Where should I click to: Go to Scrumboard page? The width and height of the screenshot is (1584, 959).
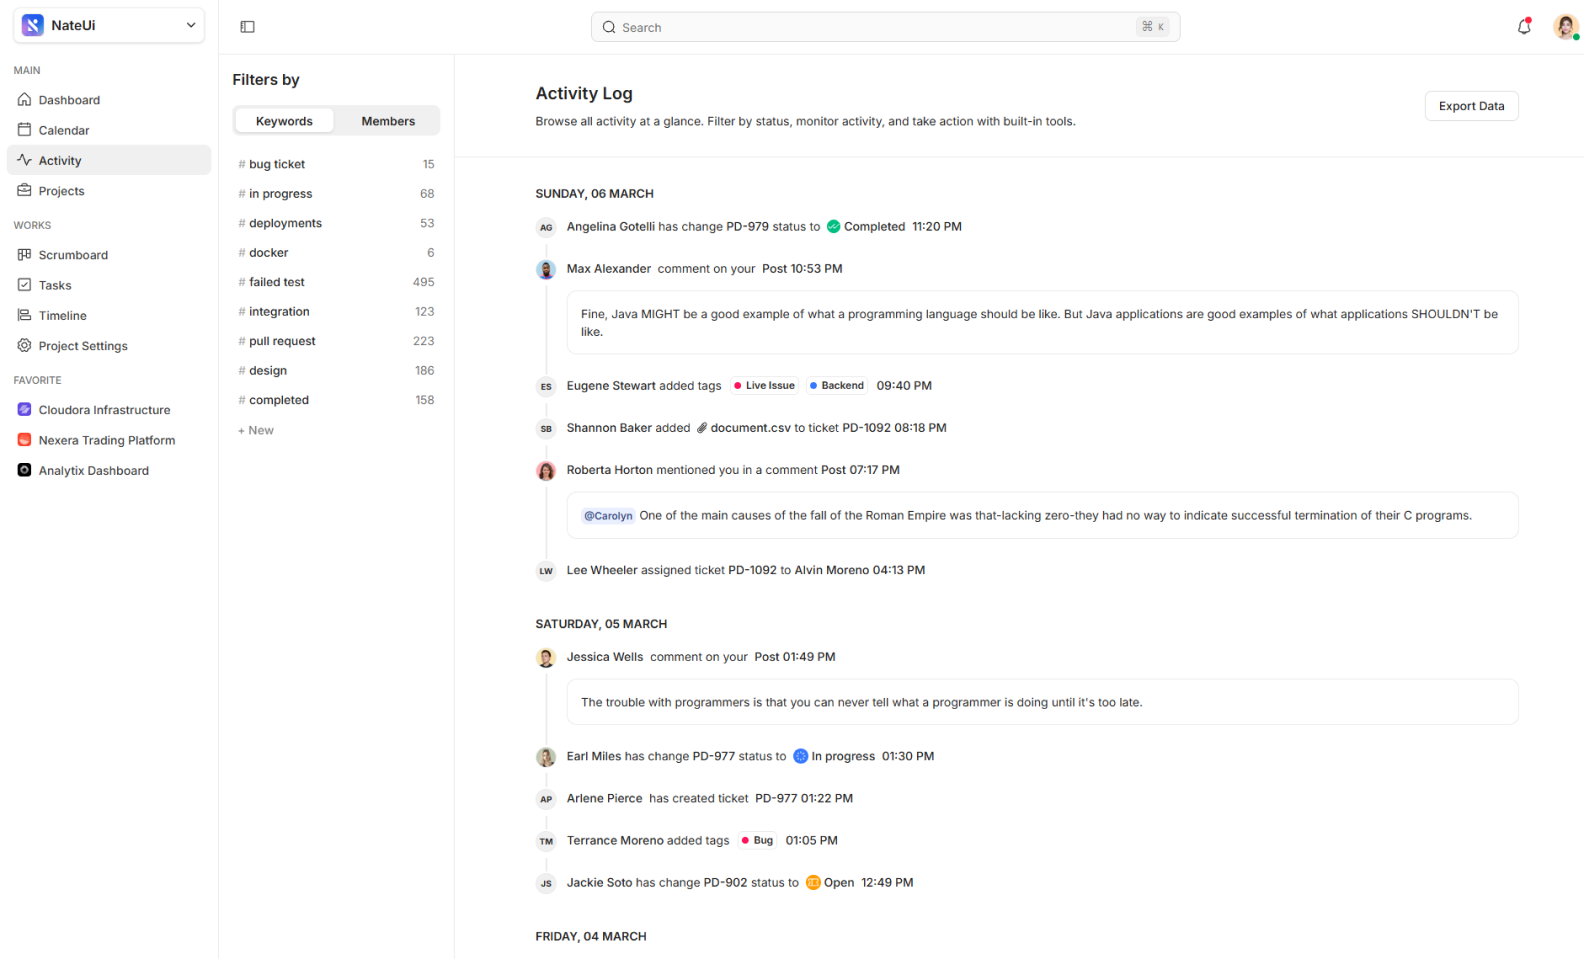109,254
